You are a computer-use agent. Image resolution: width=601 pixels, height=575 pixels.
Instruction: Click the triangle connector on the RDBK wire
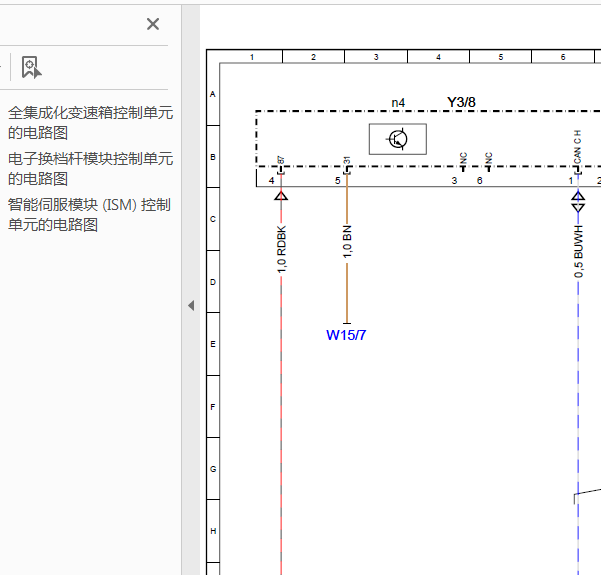pyautogui.click(x=281, y=196)
